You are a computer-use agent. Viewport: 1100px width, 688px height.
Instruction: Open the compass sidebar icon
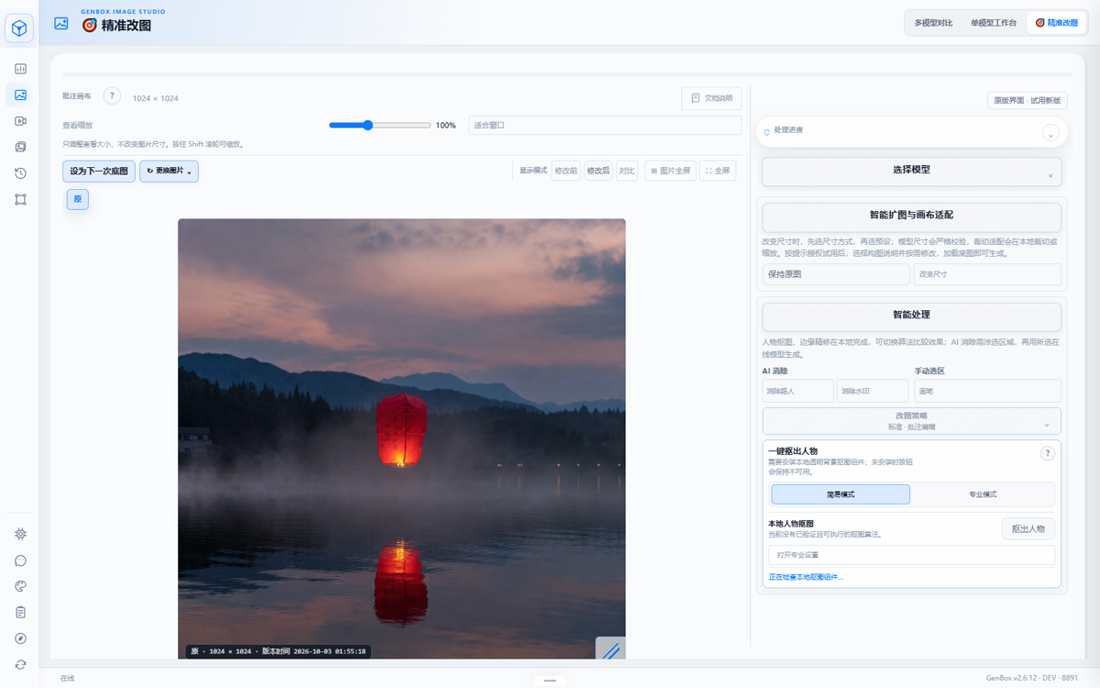tap(20, 638)
